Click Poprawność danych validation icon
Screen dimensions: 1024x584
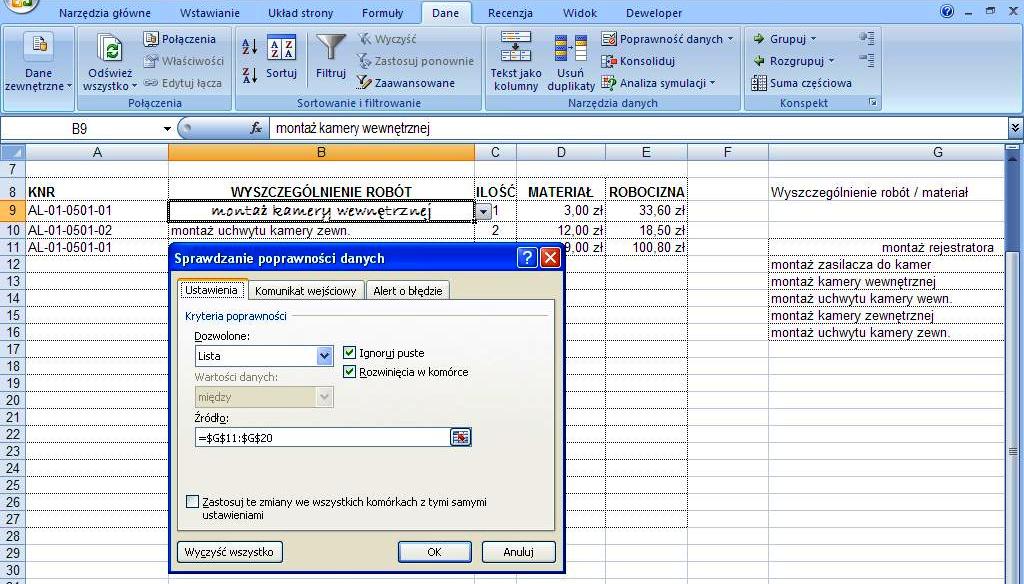click(x=609, y=39)
